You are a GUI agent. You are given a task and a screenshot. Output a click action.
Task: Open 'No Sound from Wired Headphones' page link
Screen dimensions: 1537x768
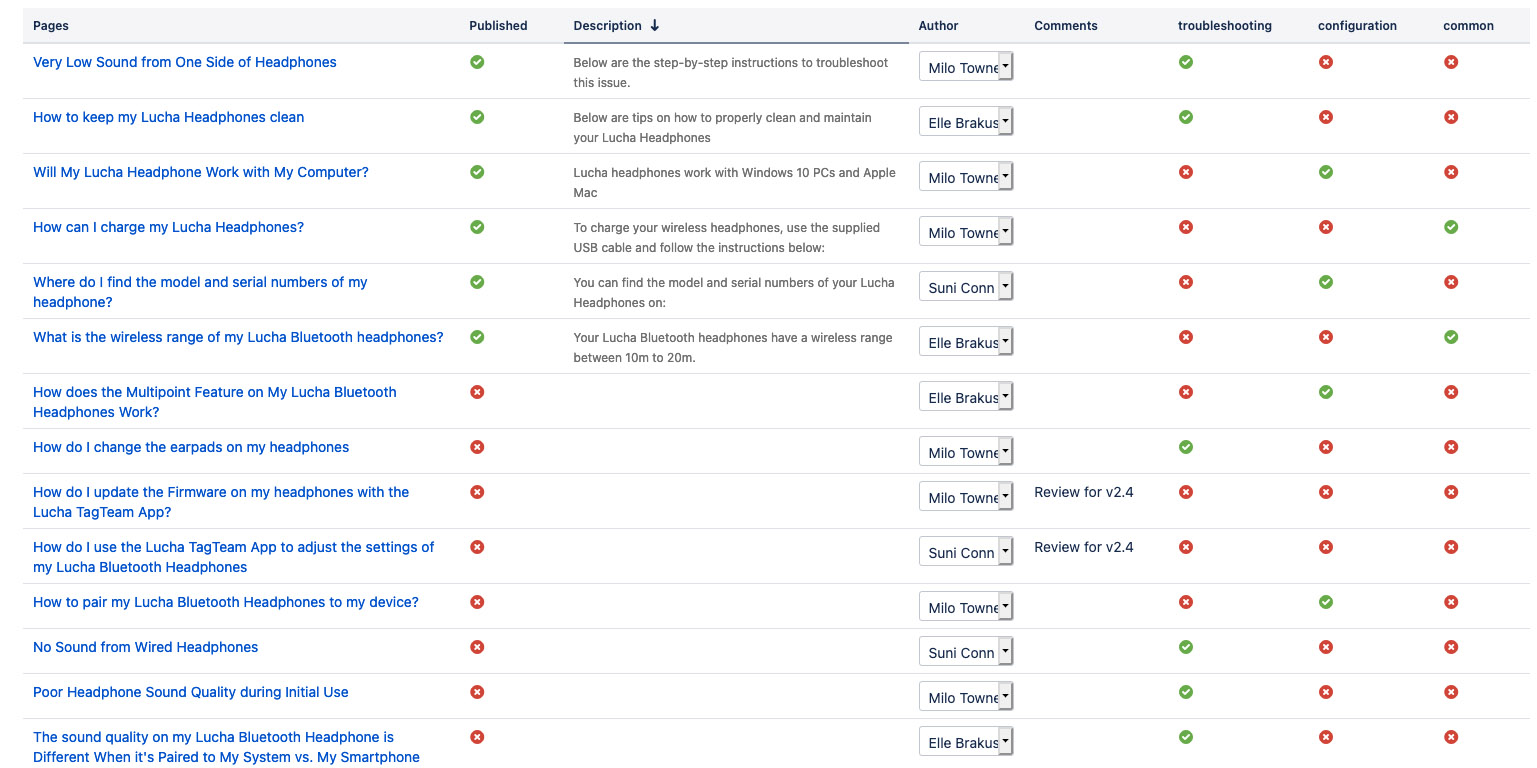coord(146,647)
